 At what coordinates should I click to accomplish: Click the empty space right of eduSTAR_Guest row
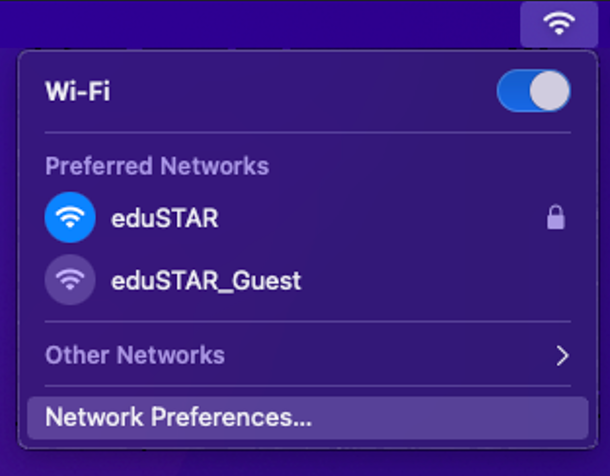pos(440,280)
